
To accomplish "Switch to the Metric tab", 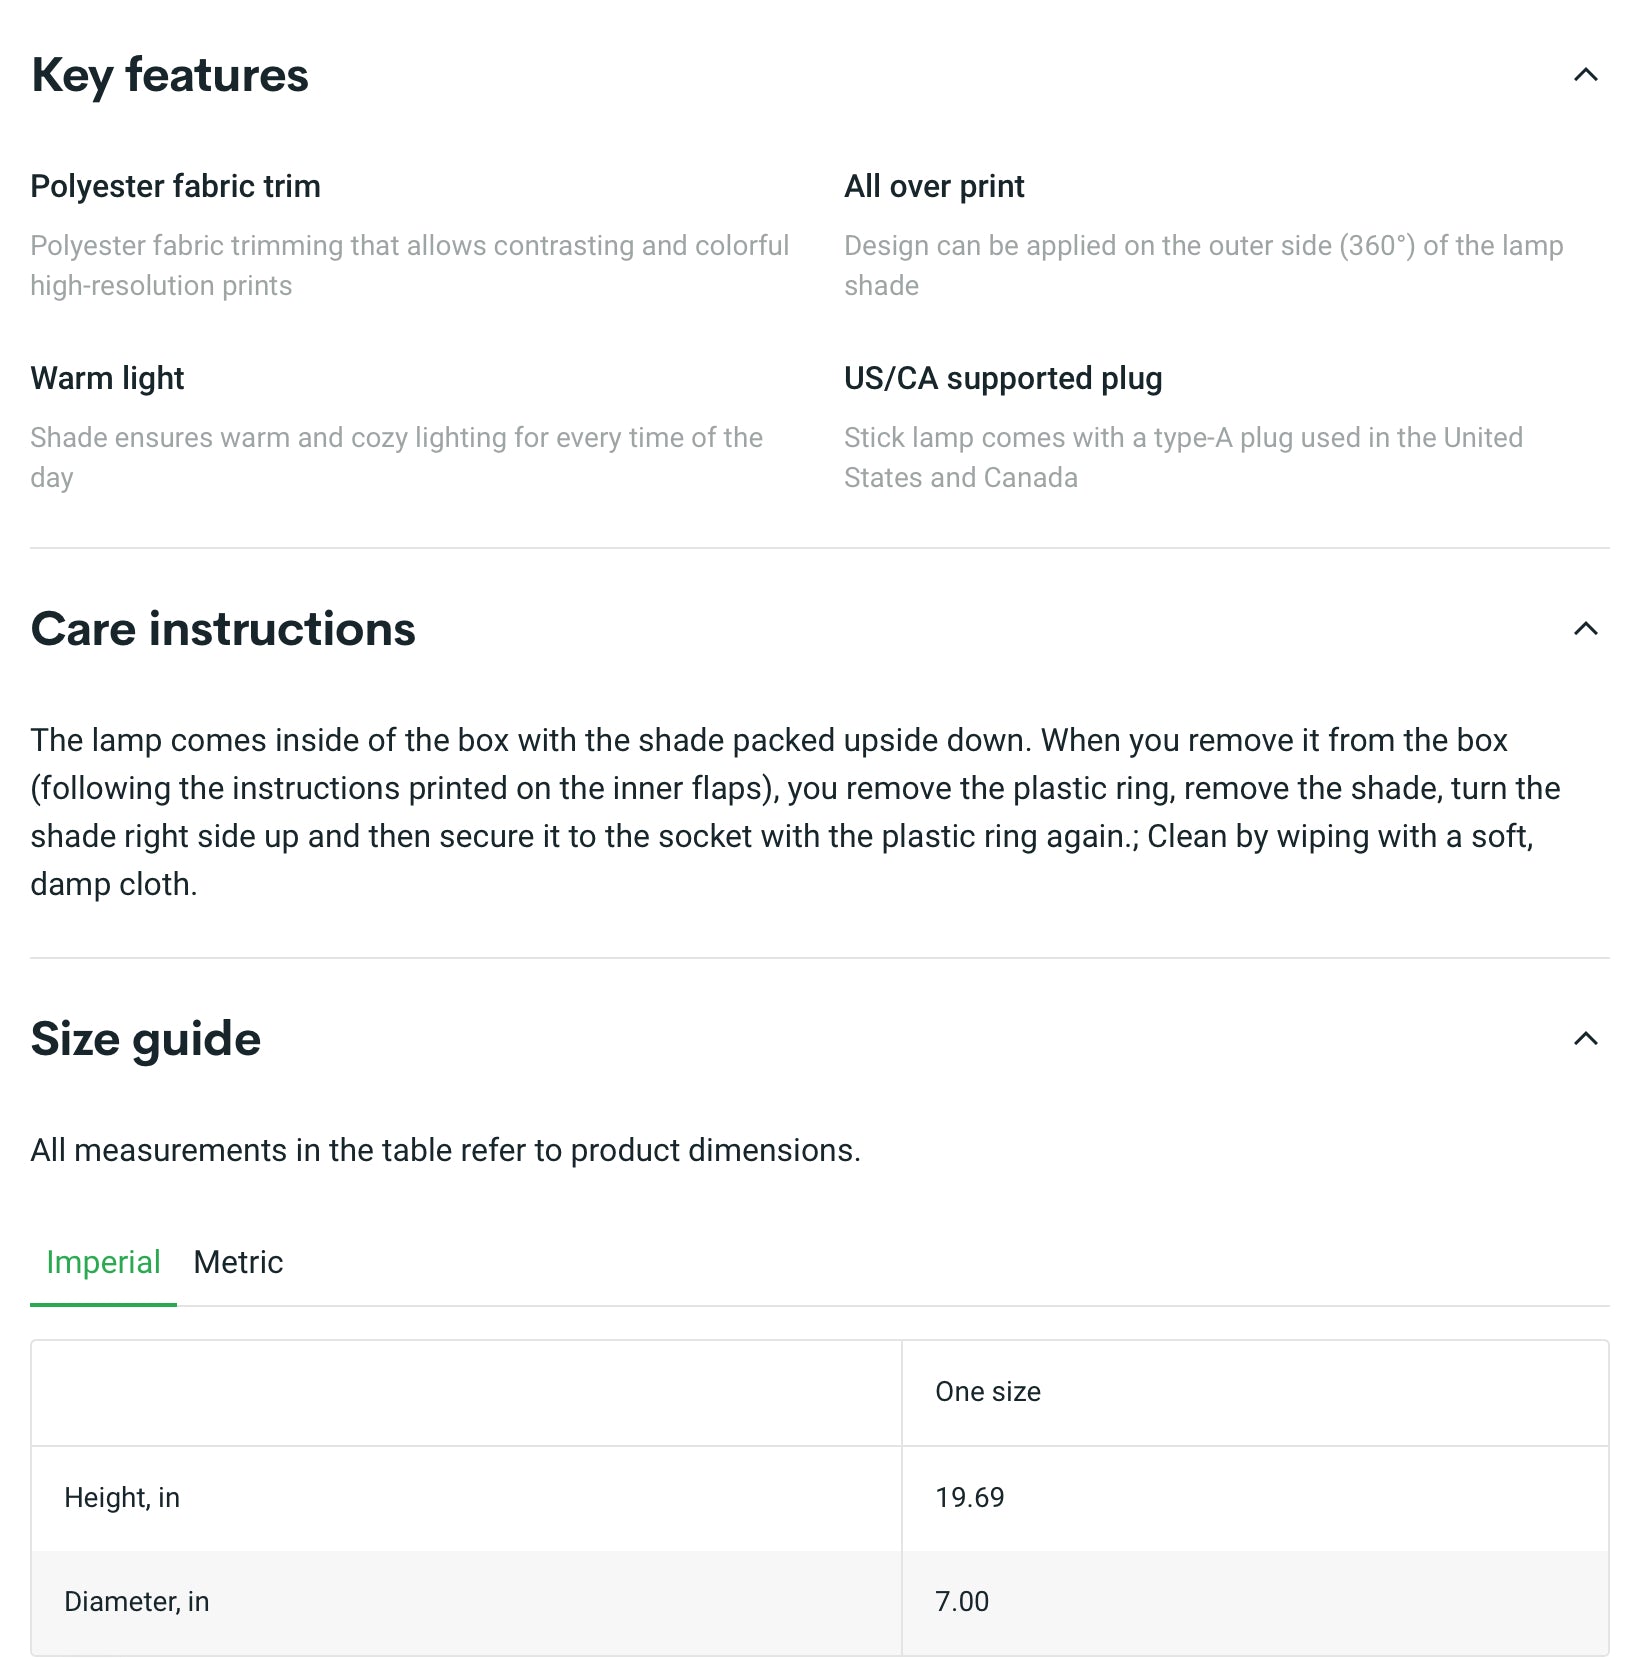I will (238, 1262).
